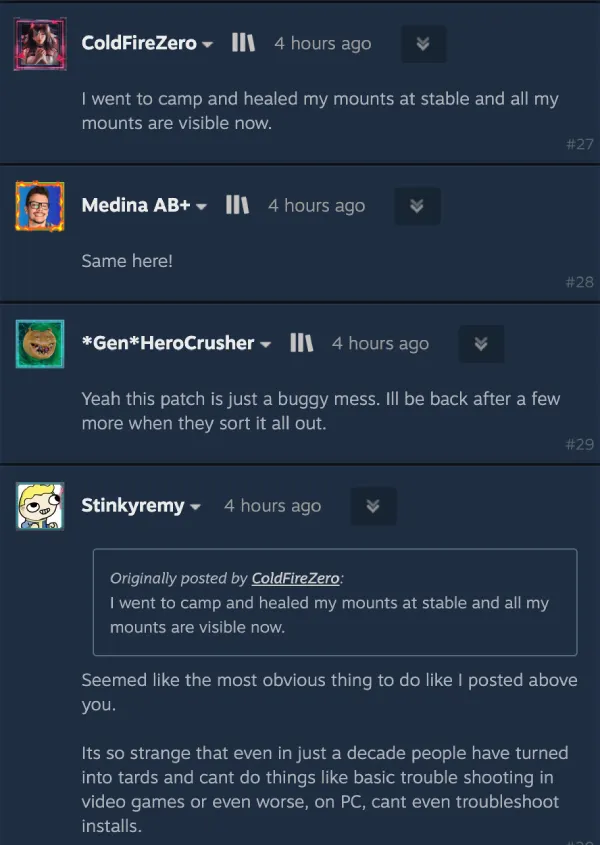
Task: Open ColdFireZero's avatar image
Action: (x=40, y=44)
